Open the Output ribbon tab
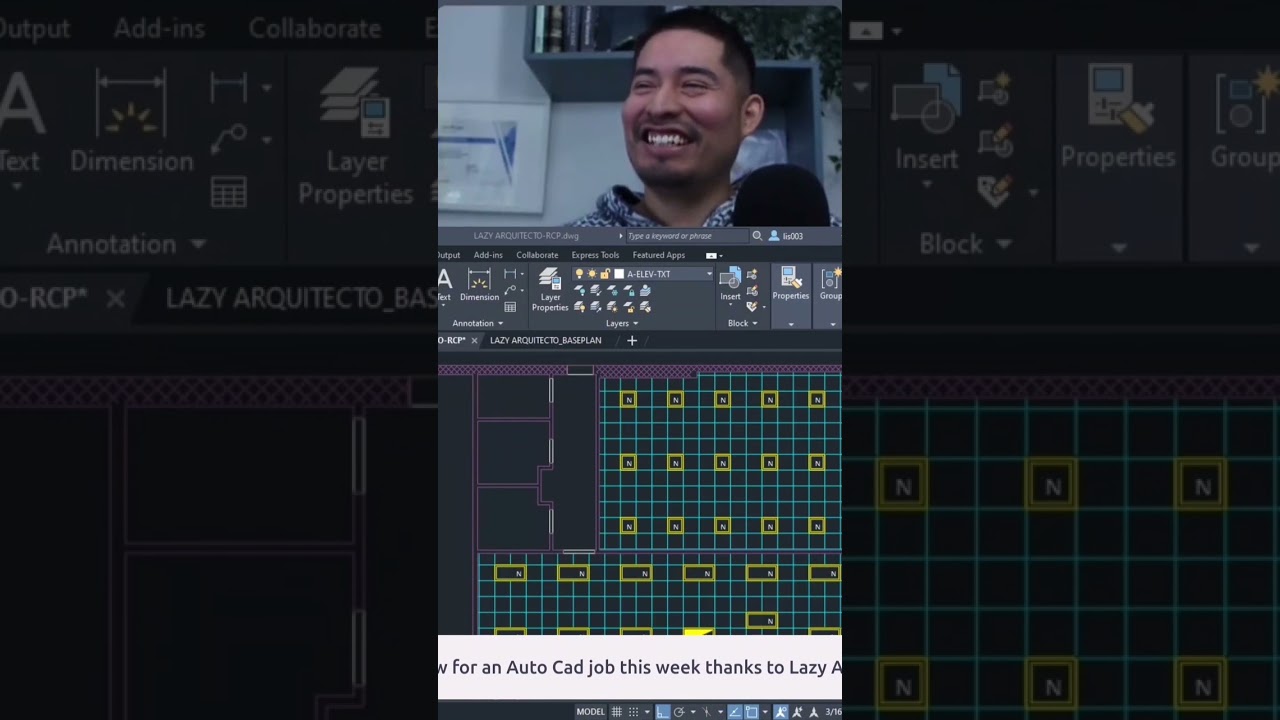Image resolution: width=1280 pixels, height=720 pixels. (x=449, y=255)
